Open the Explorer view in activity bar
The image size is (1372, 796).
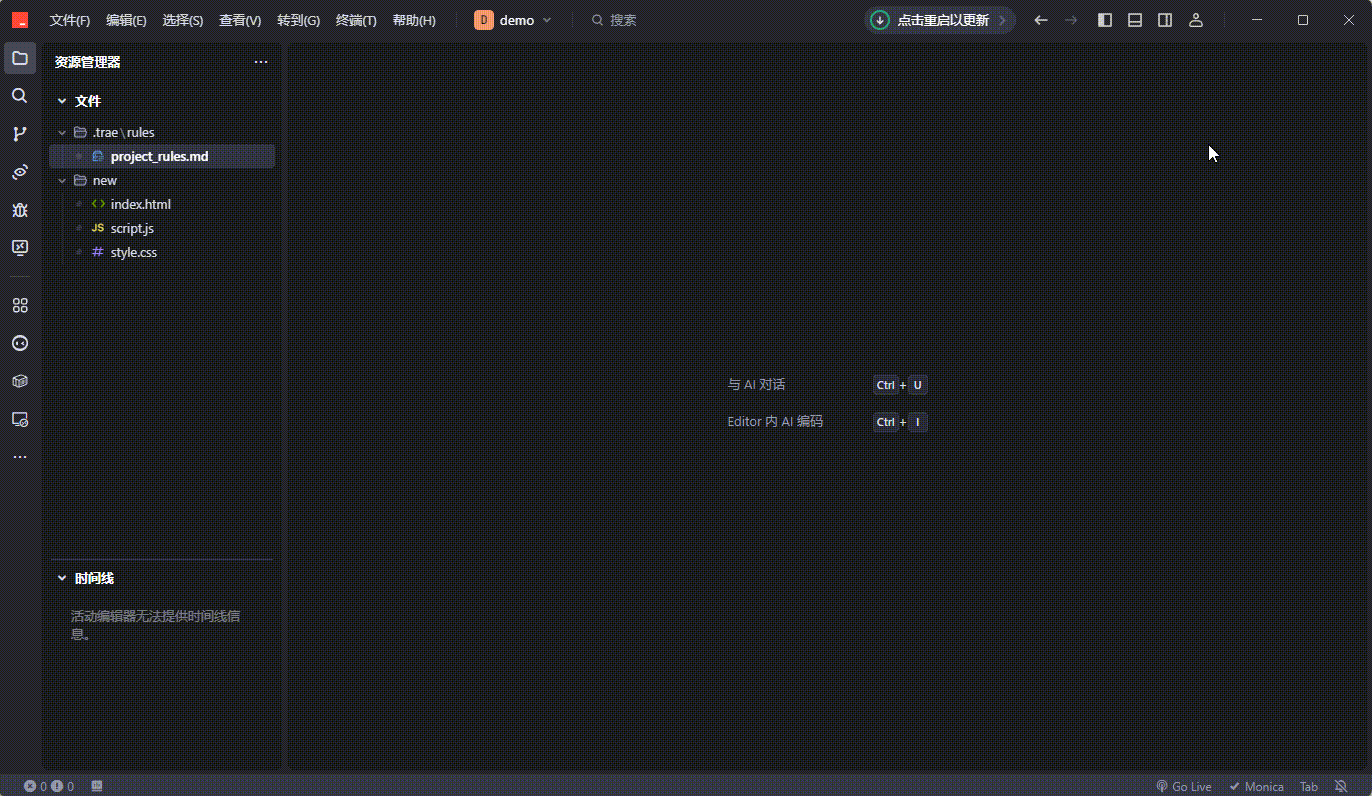20,58
